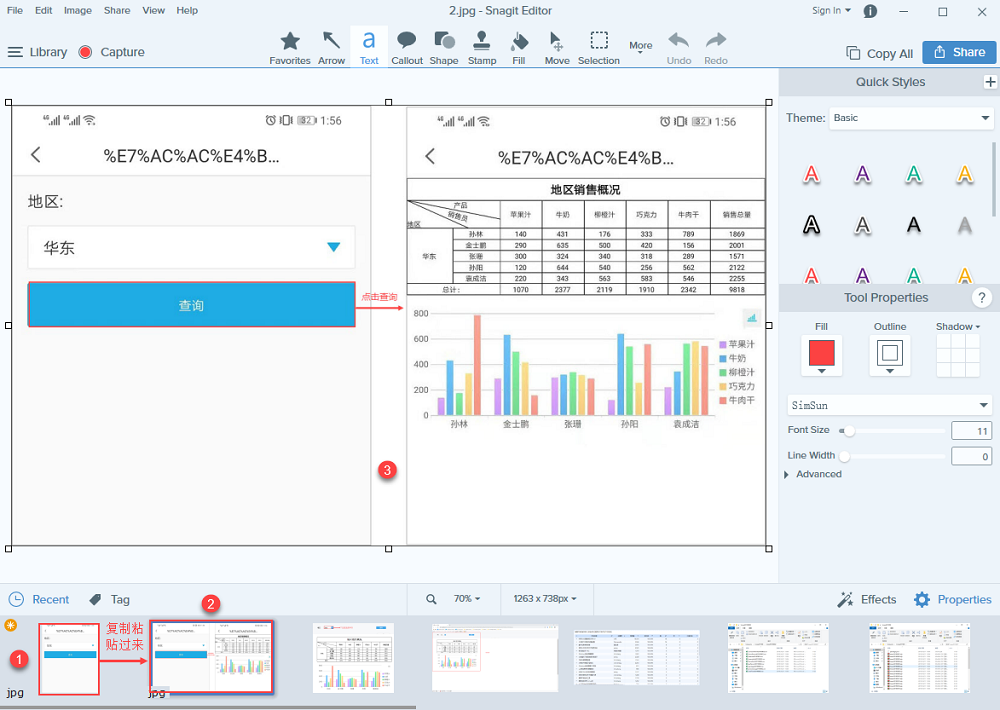Expand the Advanced section
This screenshot has width=1000, height=710.
pyautogui.click(x=812, y=474)
